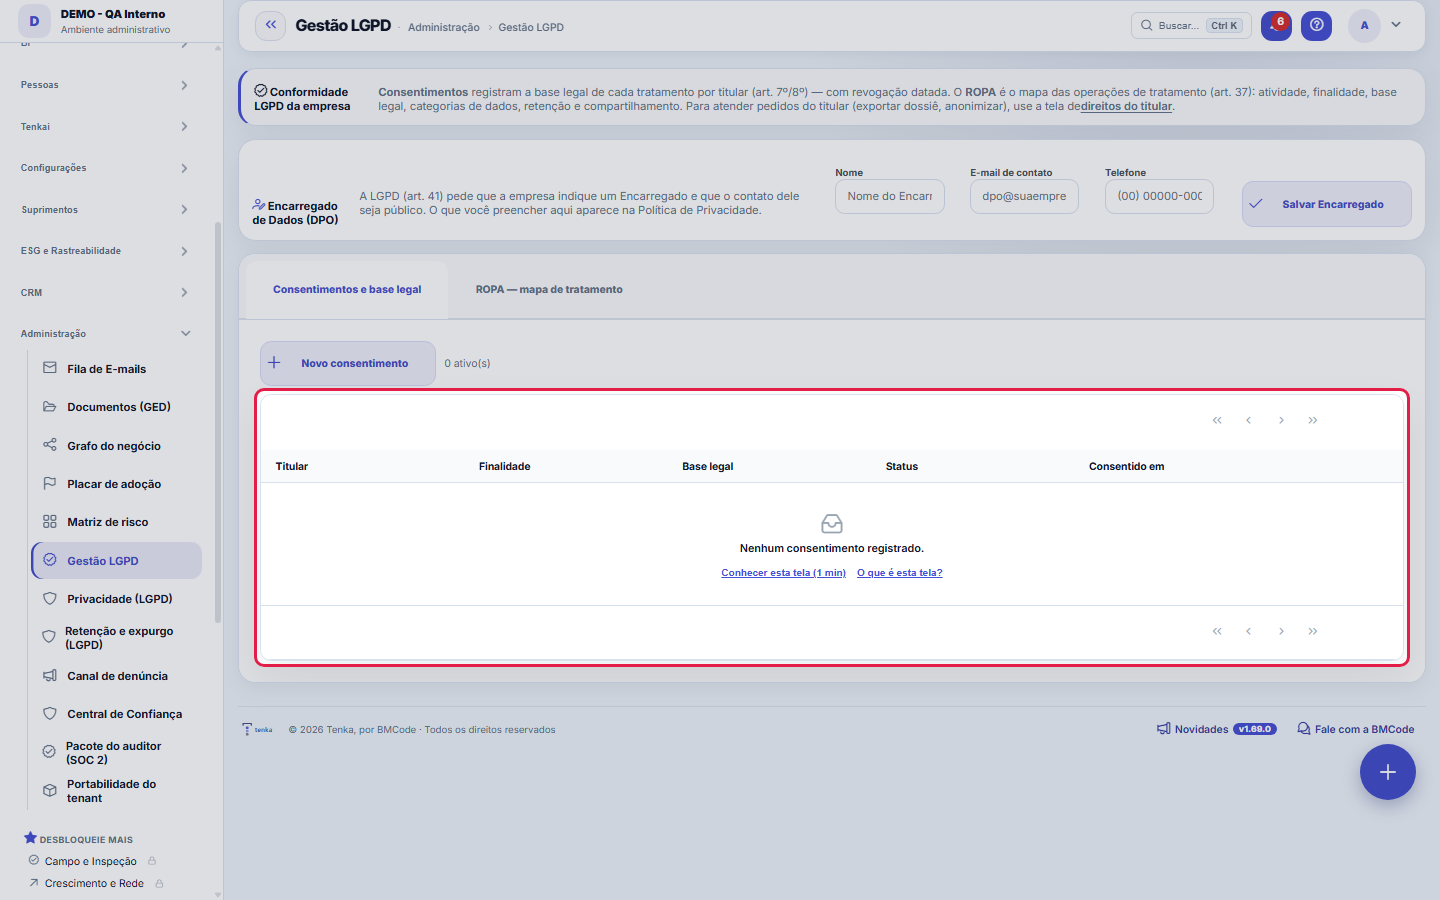
Task: Open Privacidade (LGPD) page
Action: click(x=116, y=599)
